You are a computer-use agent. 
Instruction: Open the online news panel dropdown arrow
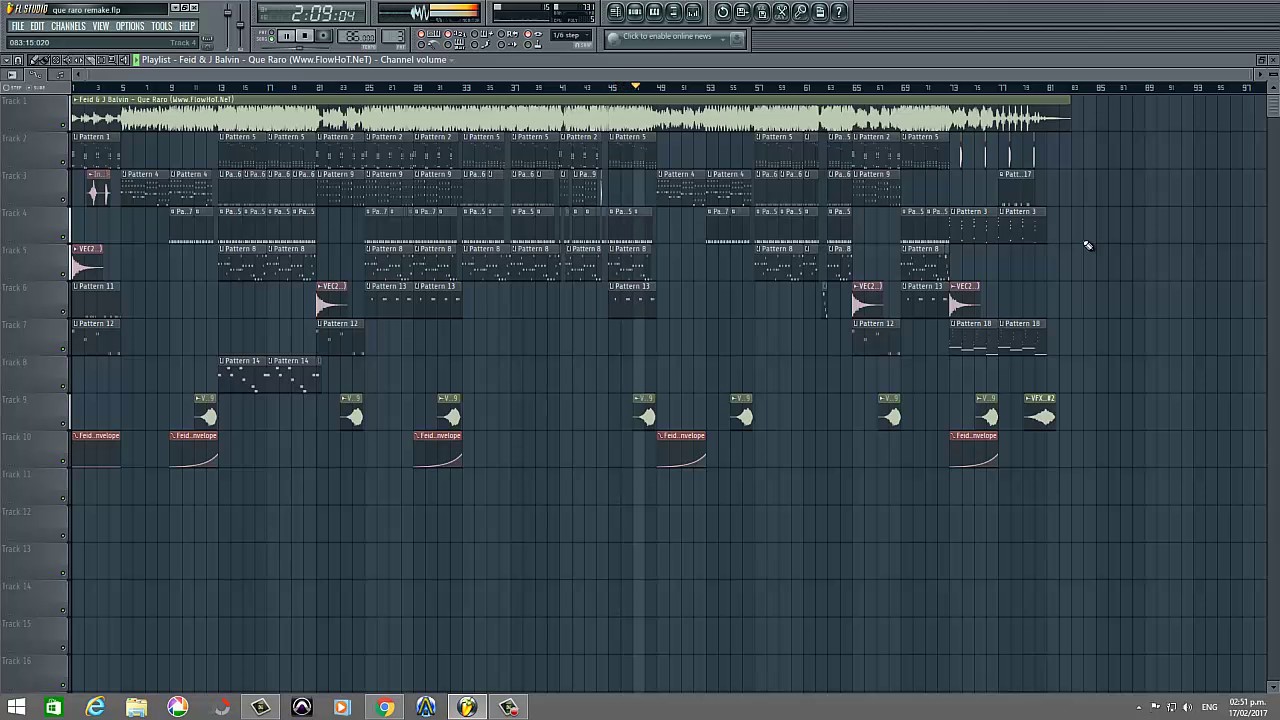point(724,39)
